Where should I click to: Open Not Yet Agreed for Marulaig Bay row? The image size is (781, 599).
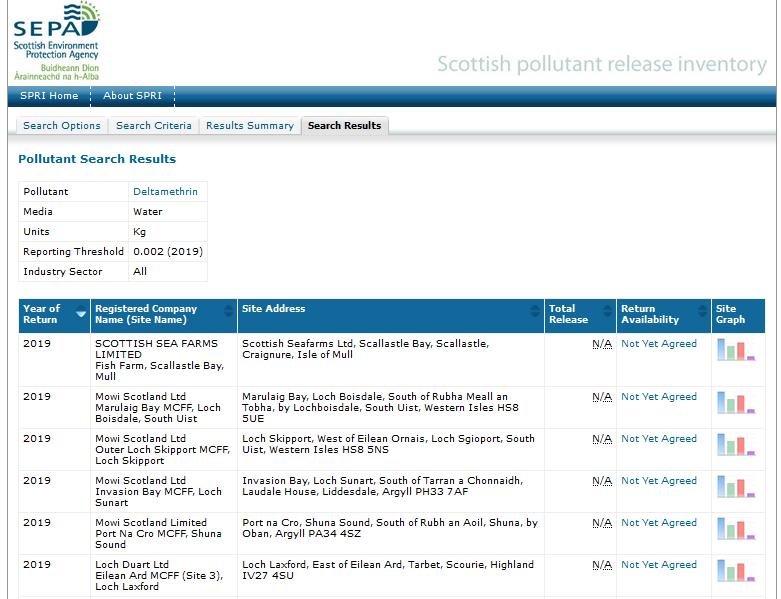659,397
